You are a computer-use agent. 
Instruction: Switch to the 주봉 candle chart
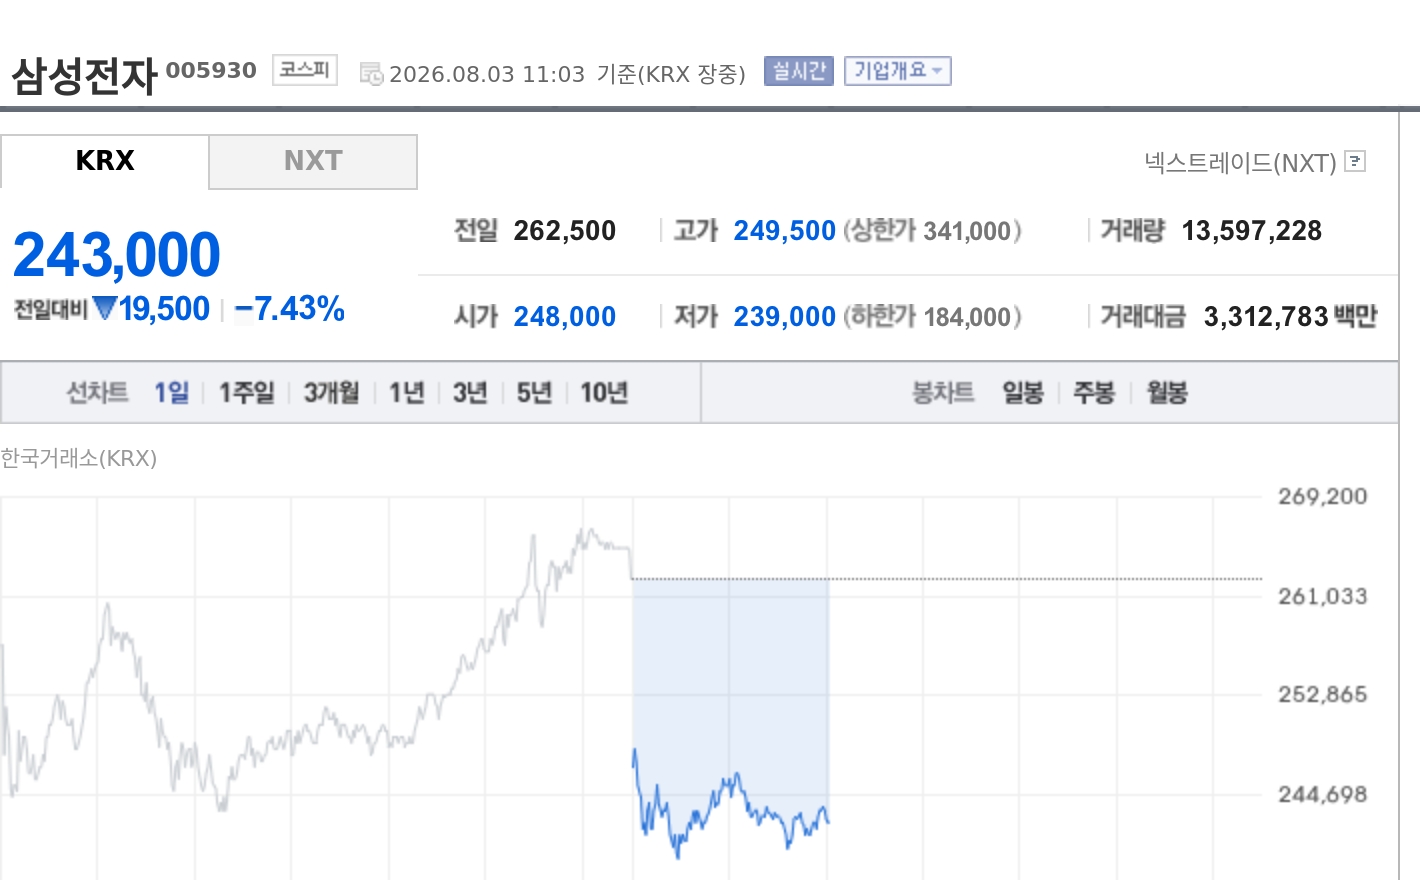pyautogui.click(x=1094, y=392)
